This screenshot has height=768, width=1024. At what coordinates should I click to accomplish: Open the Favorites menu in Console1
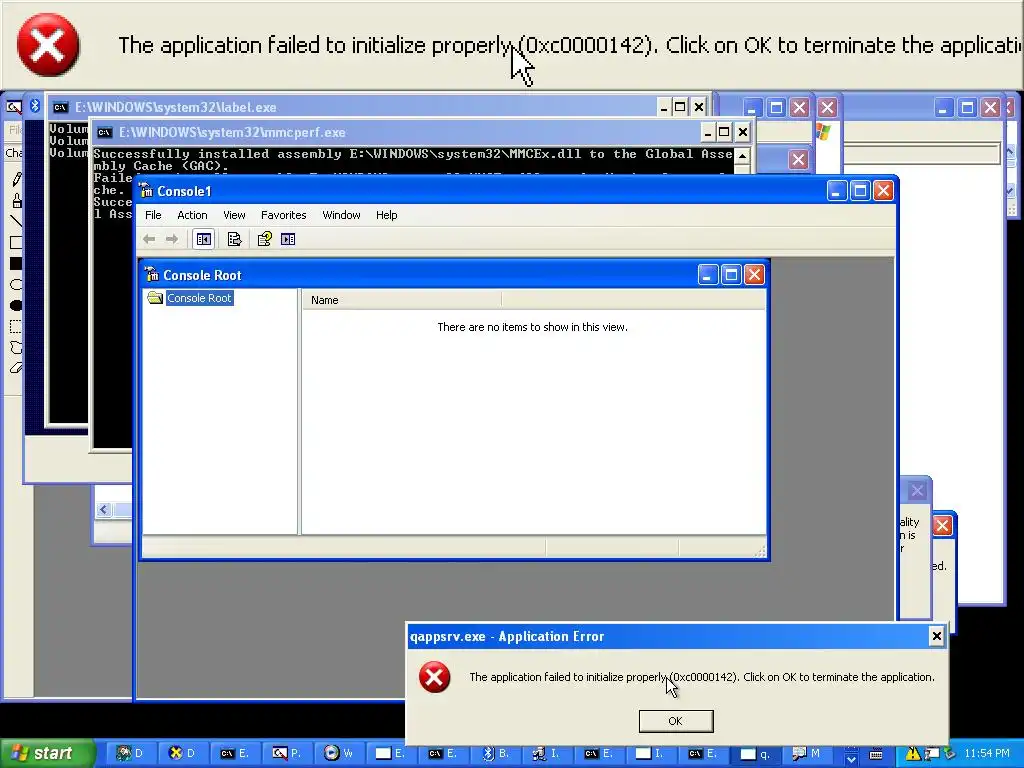(x=283, y=215)
